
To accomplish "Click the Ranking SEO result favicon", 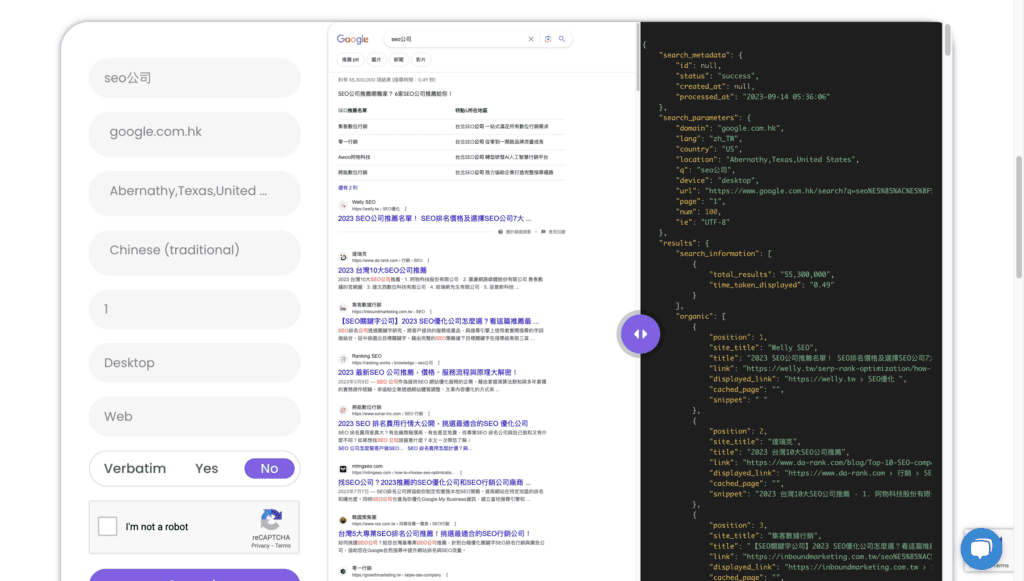I will (x=343, y=359).
